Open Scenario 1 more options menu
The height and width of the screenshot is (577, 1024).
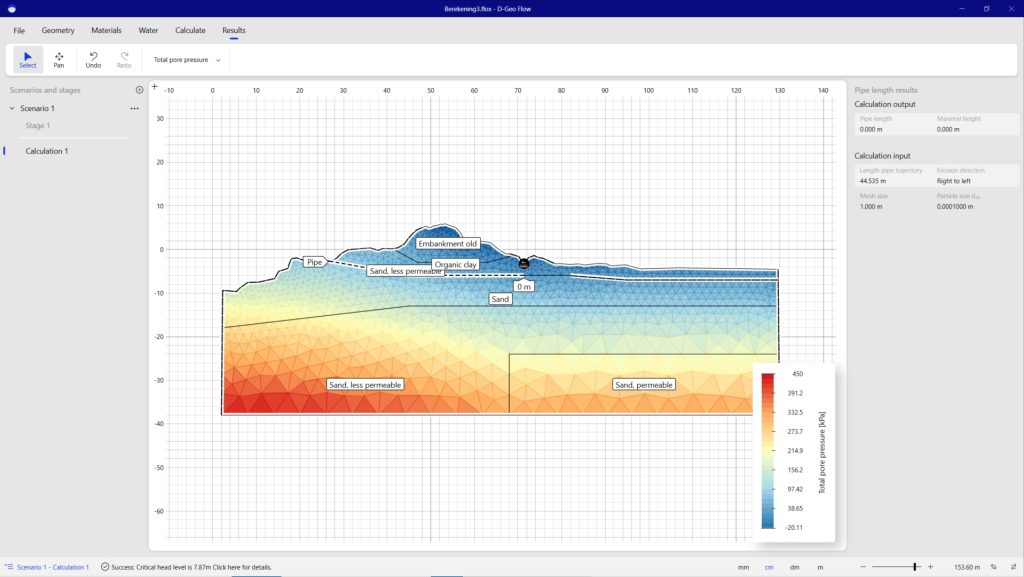click(x=134, y=108)
